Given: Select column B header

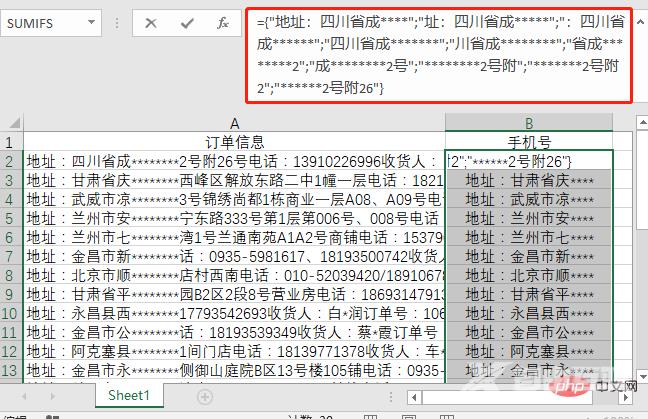Looking at the screenshot, I should [x=529, y=123].
